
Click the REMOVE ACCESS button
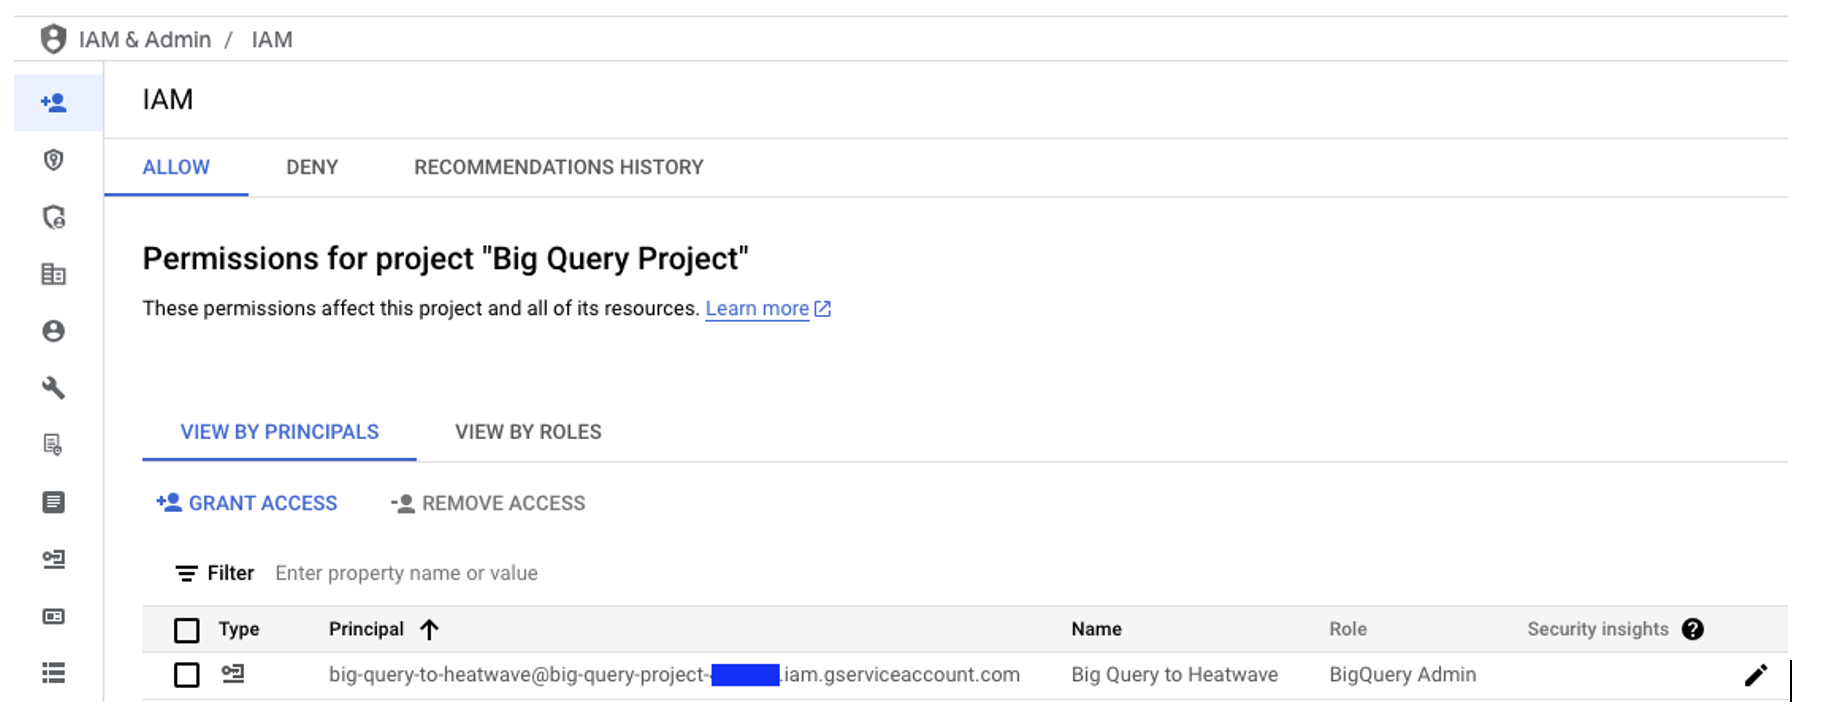pos(488,503)
